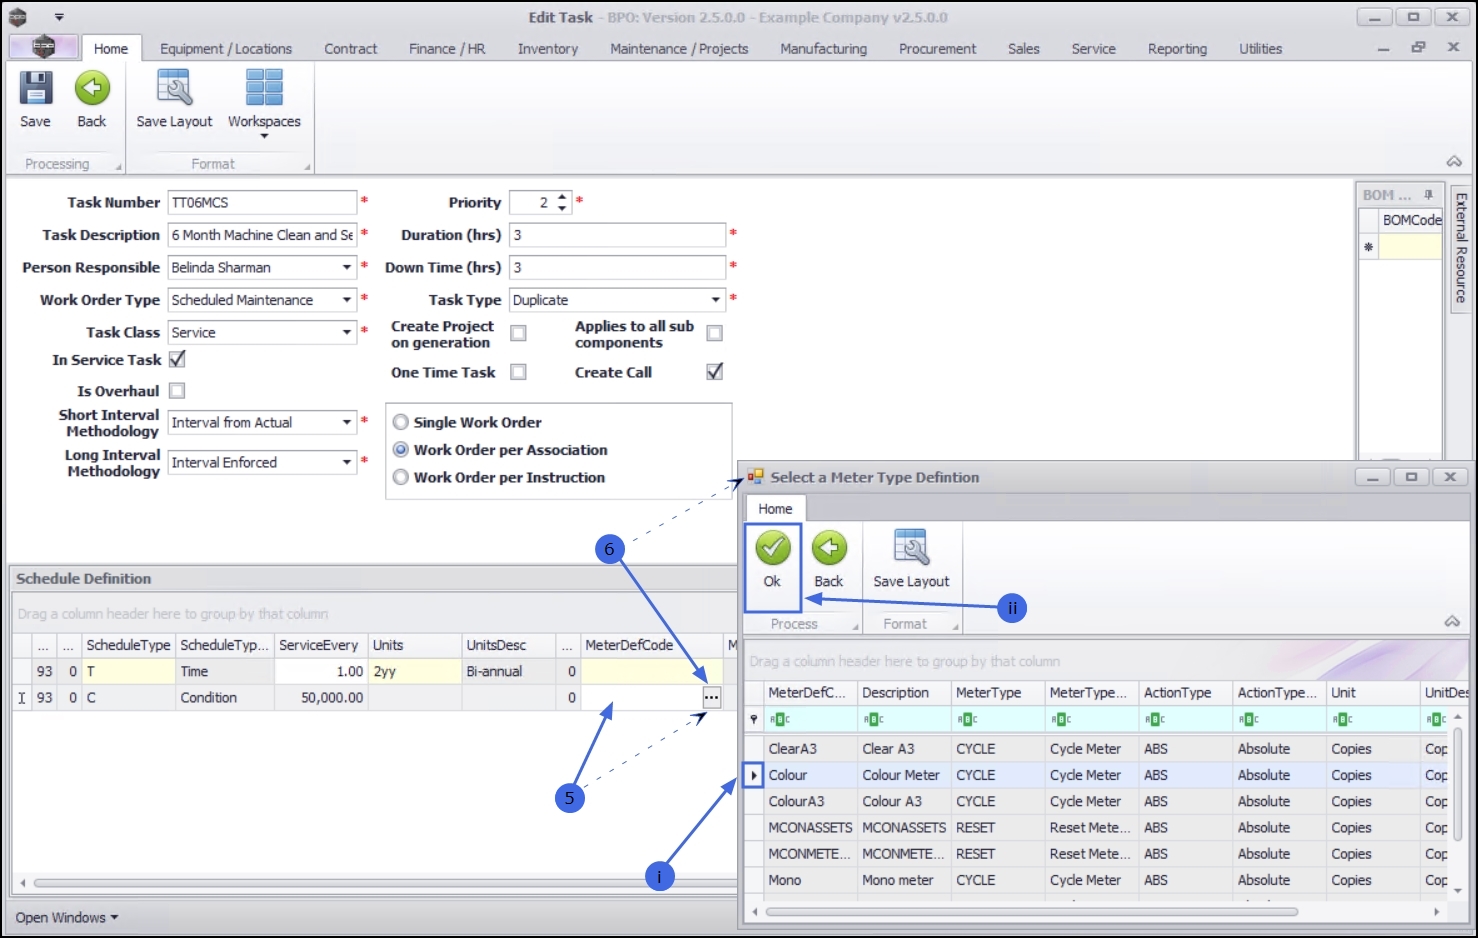The width and height of the screenshot is (1478, 938).
Task: Open the Task Class dropdown
Action: [x=347, y=332]
